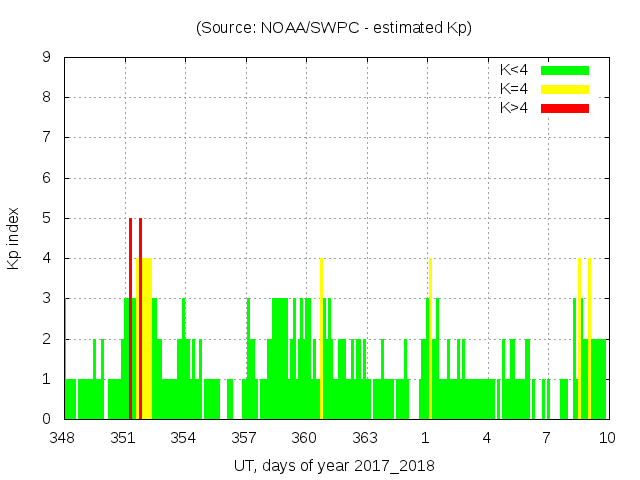Click the rightmost yellow Kp 4 bar
Viewport: 640px width, 480px height.
pyautogui.click(x=590, y=338)
